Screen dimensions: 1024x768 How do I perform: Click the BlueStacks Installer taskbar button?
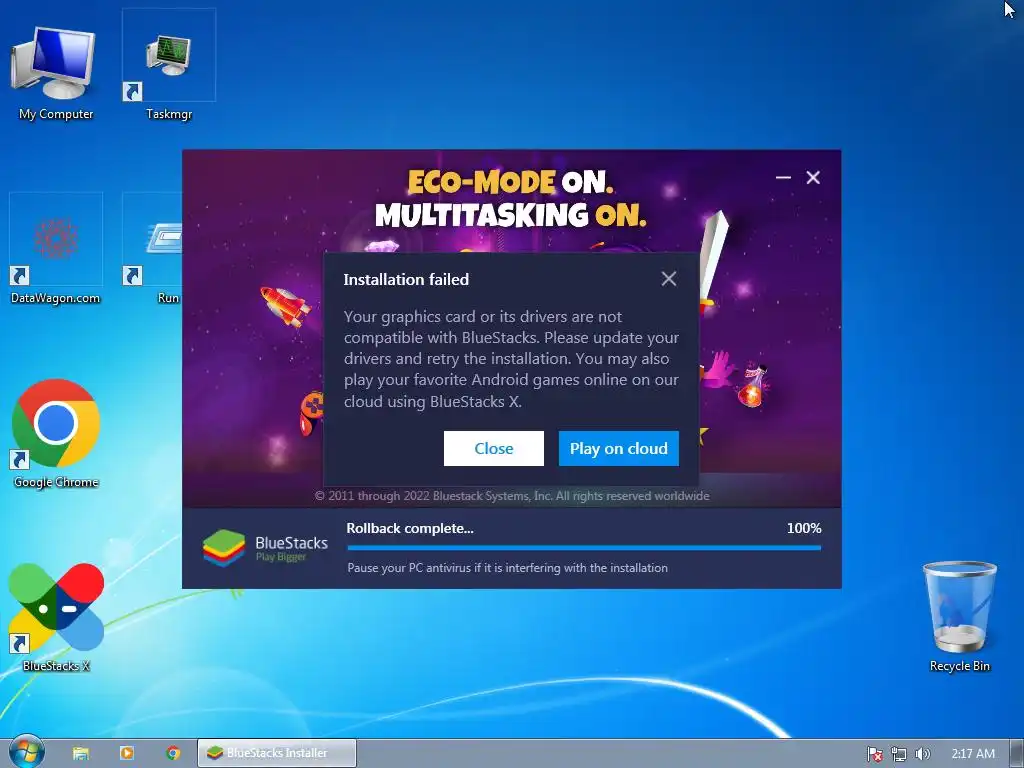click(277, 753)
